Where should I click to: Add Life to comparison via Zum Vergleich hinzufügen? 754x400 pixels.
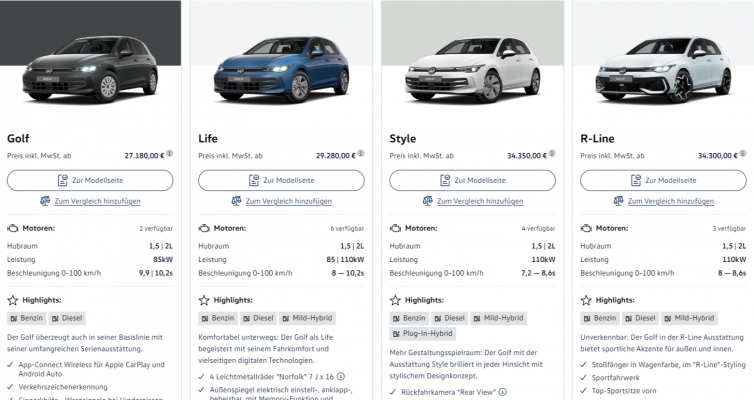pos(289,201)
